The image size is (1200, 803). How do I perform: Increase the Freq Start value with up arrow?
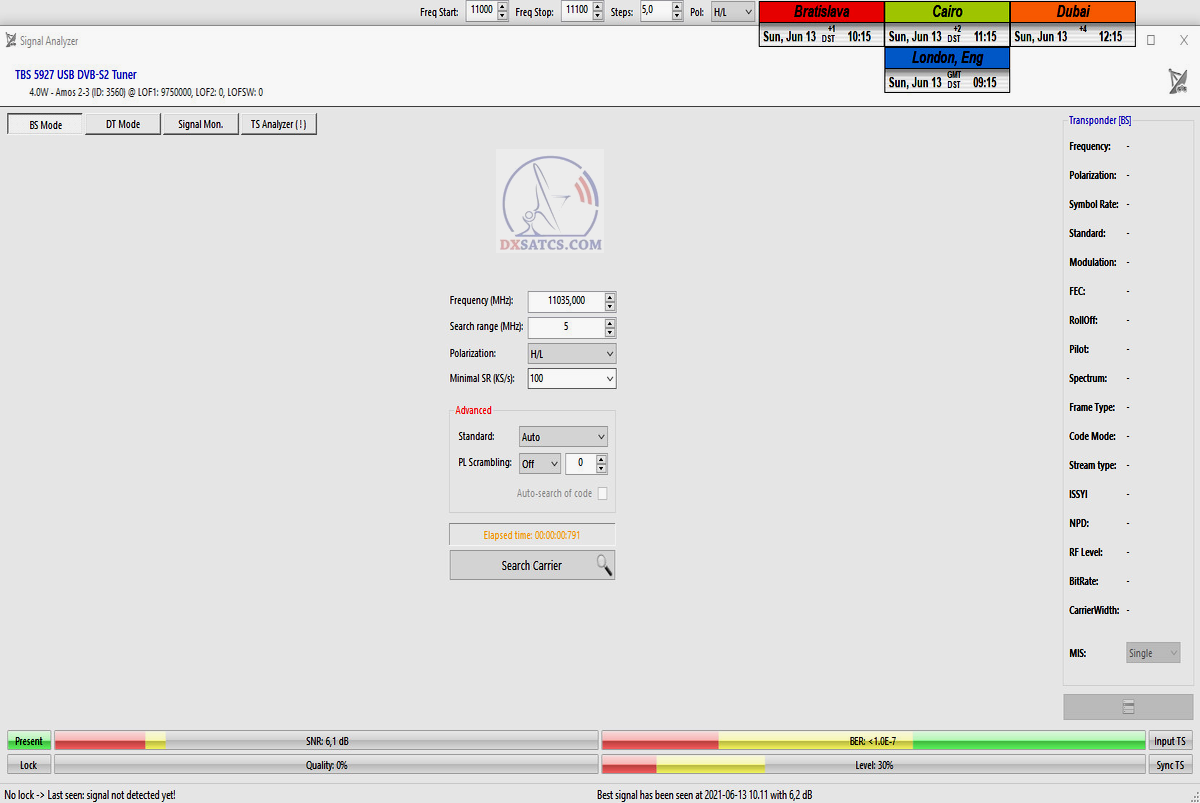coord(502,7)
